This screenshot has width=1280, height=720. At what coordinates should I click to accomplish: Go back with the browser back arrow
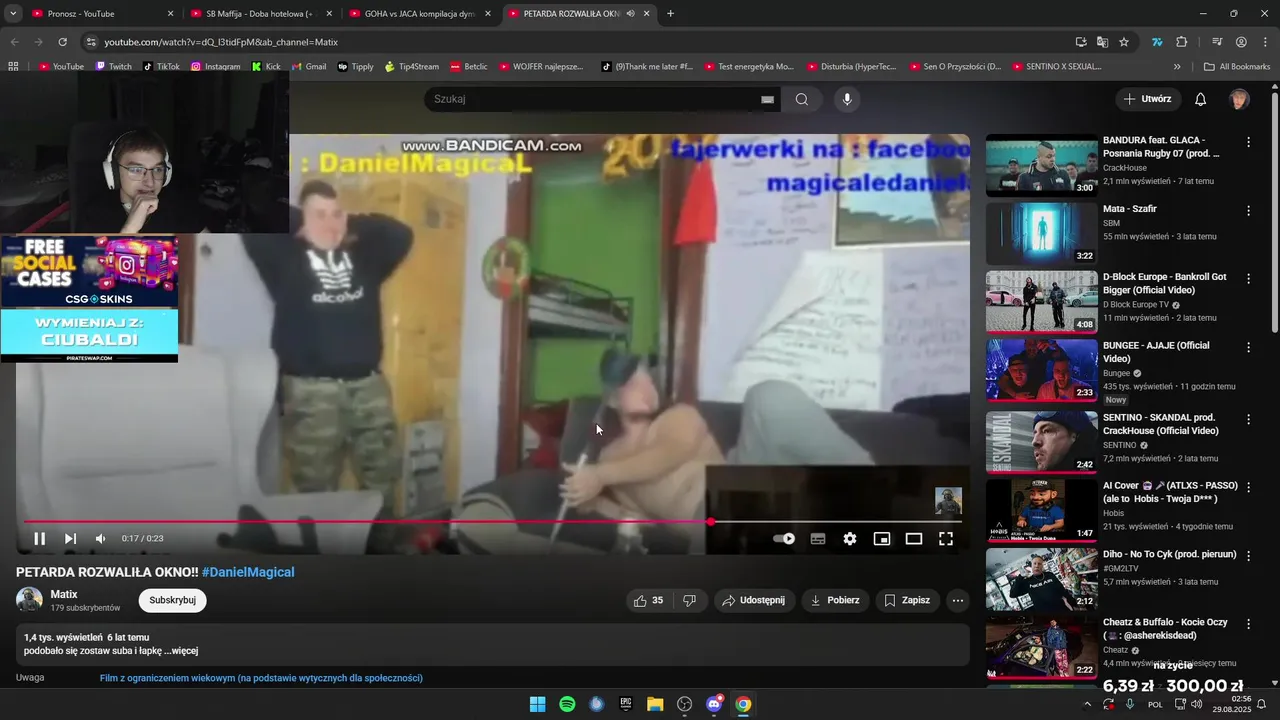(x=14, y=42)
